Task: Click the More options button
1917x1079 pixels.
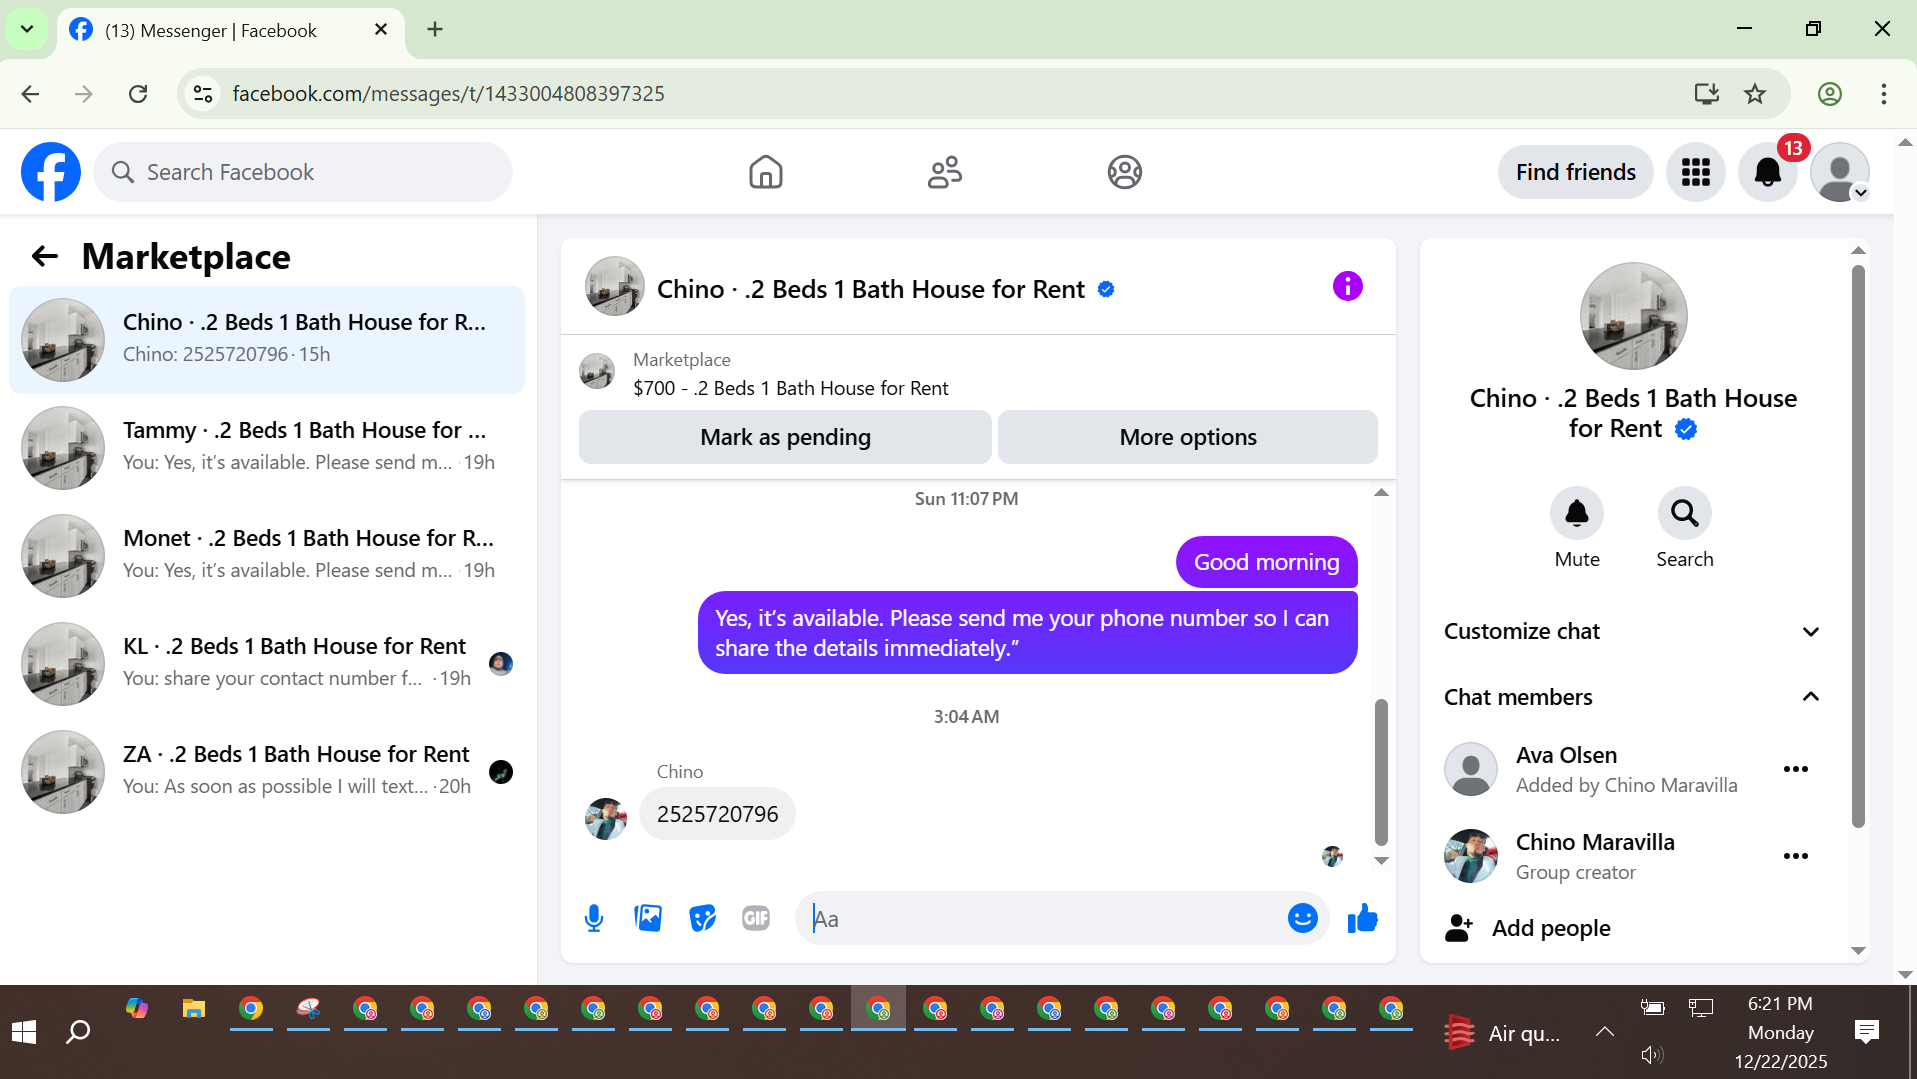Action: tap(1188, 437)
